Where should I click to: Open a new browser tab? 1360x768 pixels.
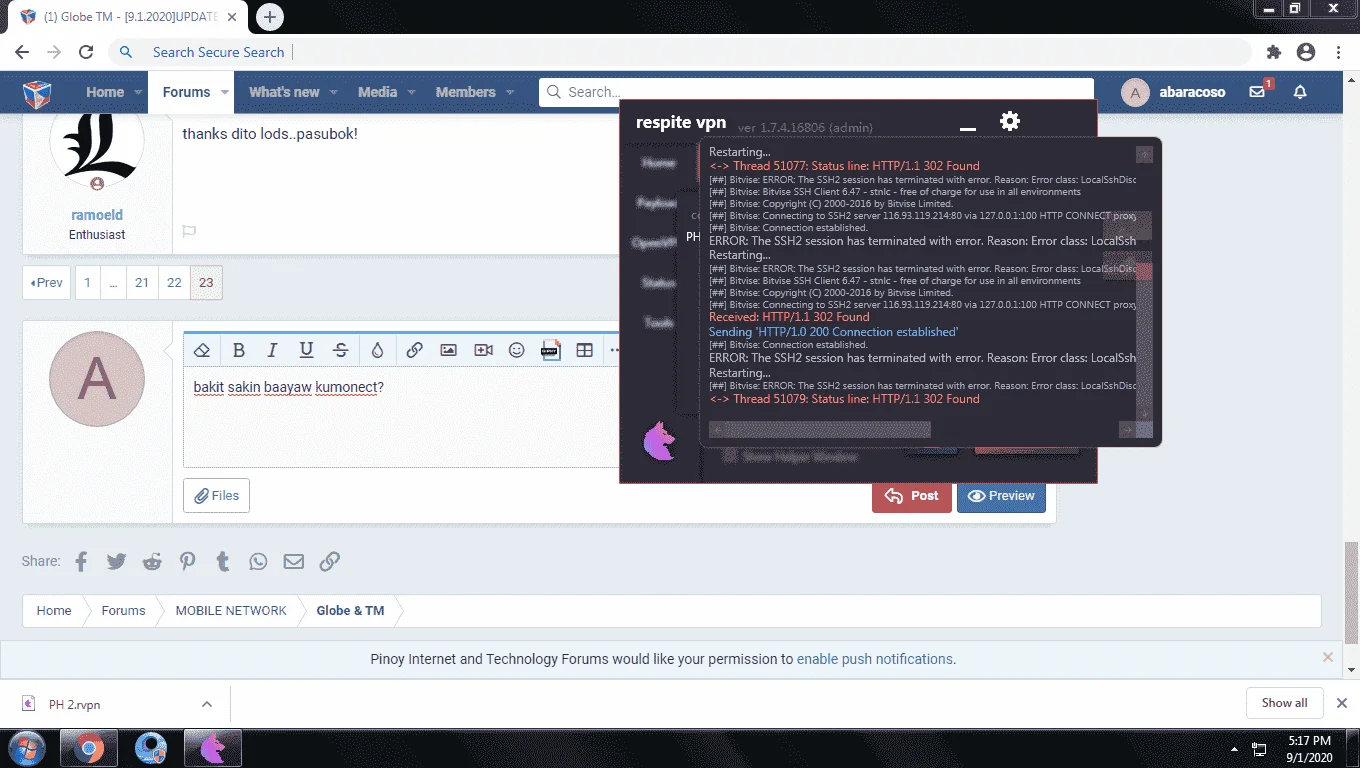point(270,17)
